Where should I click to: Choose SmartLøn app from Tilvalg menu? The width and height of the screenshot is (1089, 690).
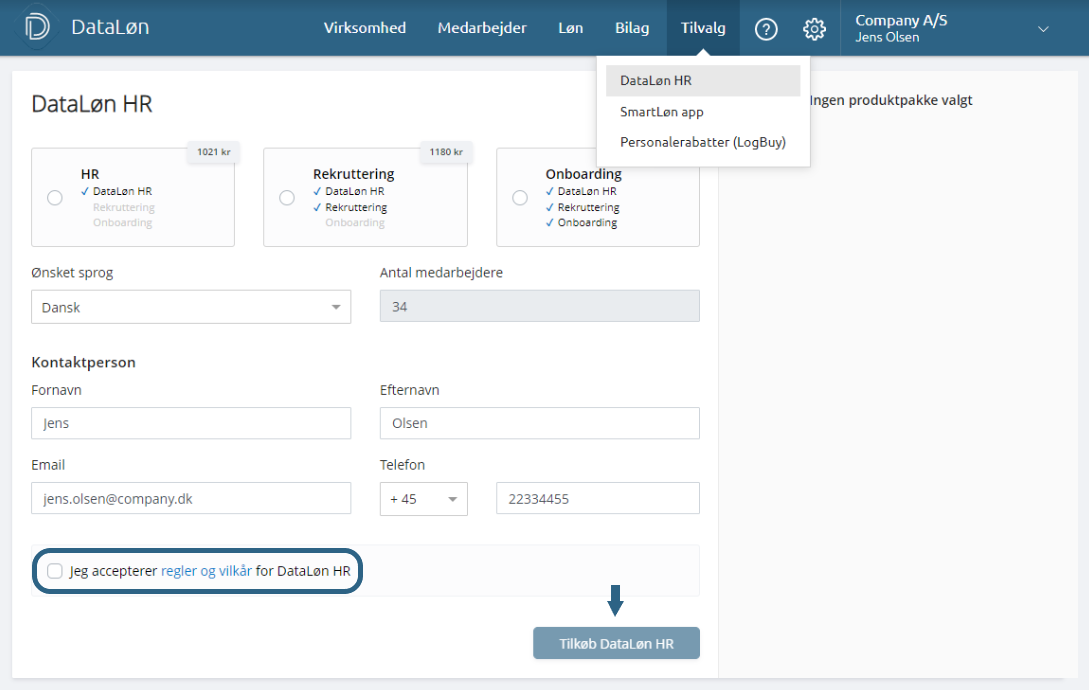coord(662,112)
